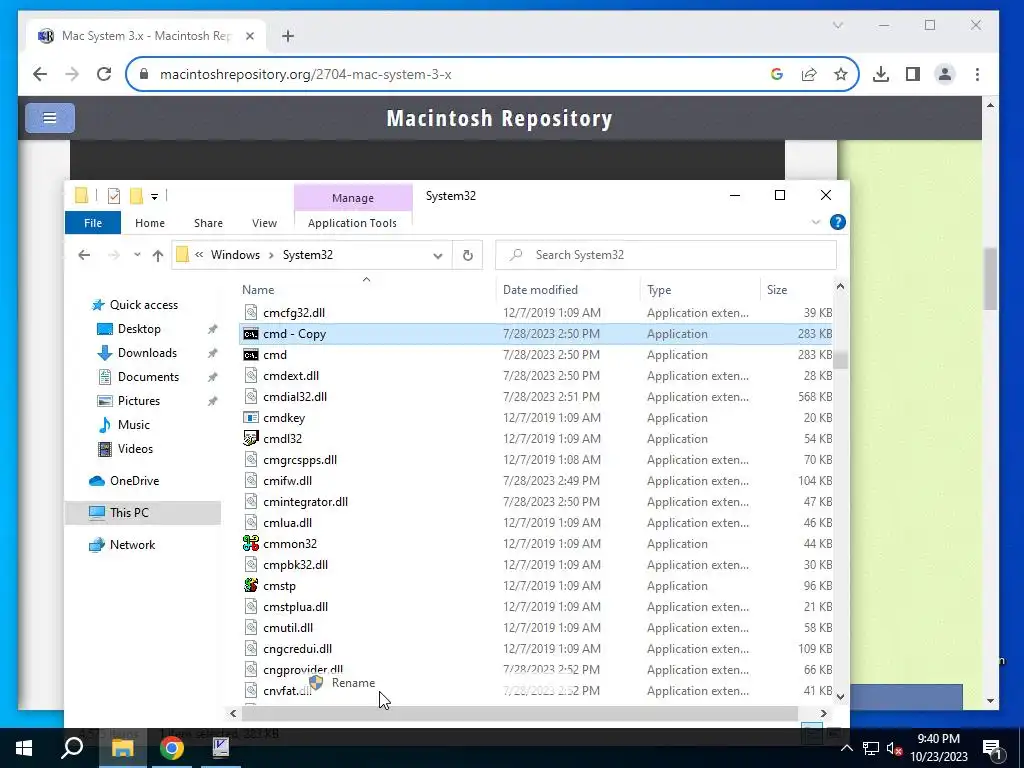
Task: Click the horizontal scrollbar in file list
Action: [520, 713]
